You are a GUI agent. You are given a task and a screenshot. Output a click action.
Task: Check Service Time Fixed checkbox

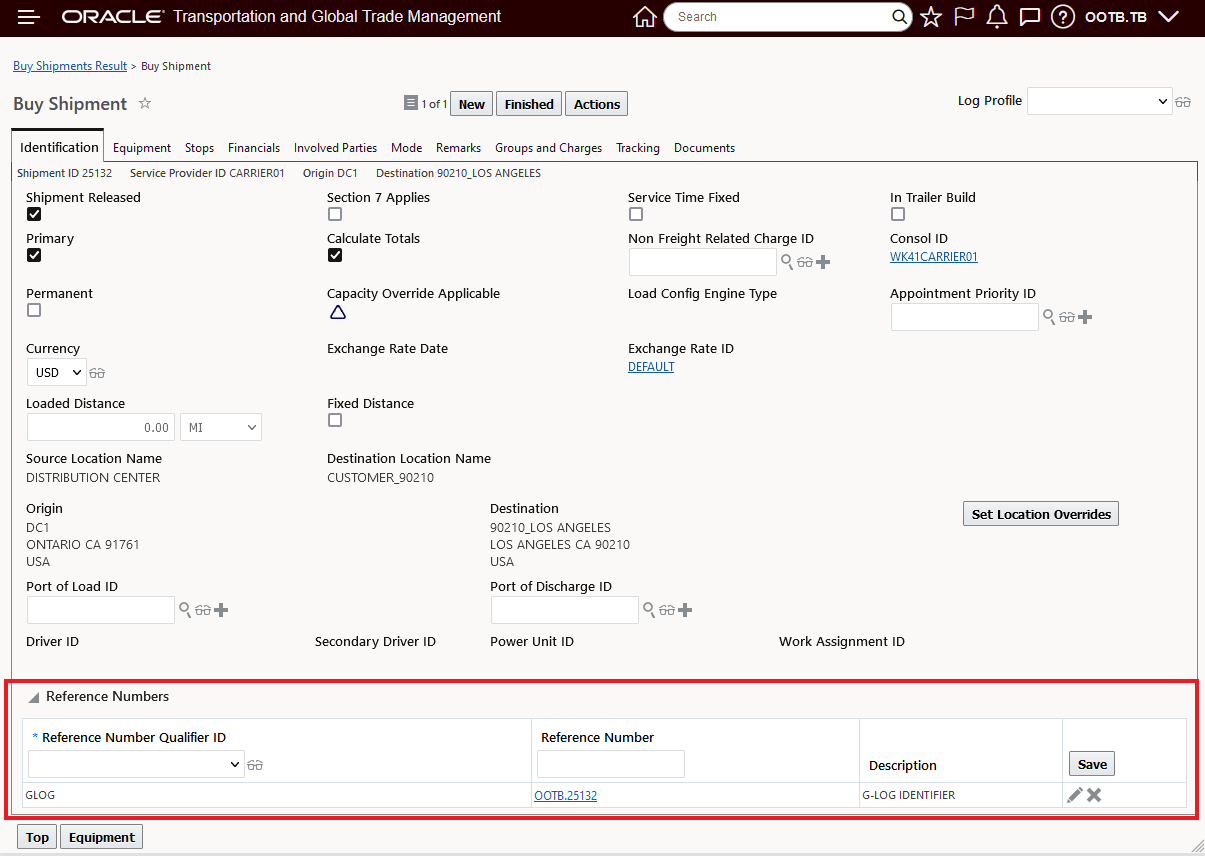click(636, 214)
